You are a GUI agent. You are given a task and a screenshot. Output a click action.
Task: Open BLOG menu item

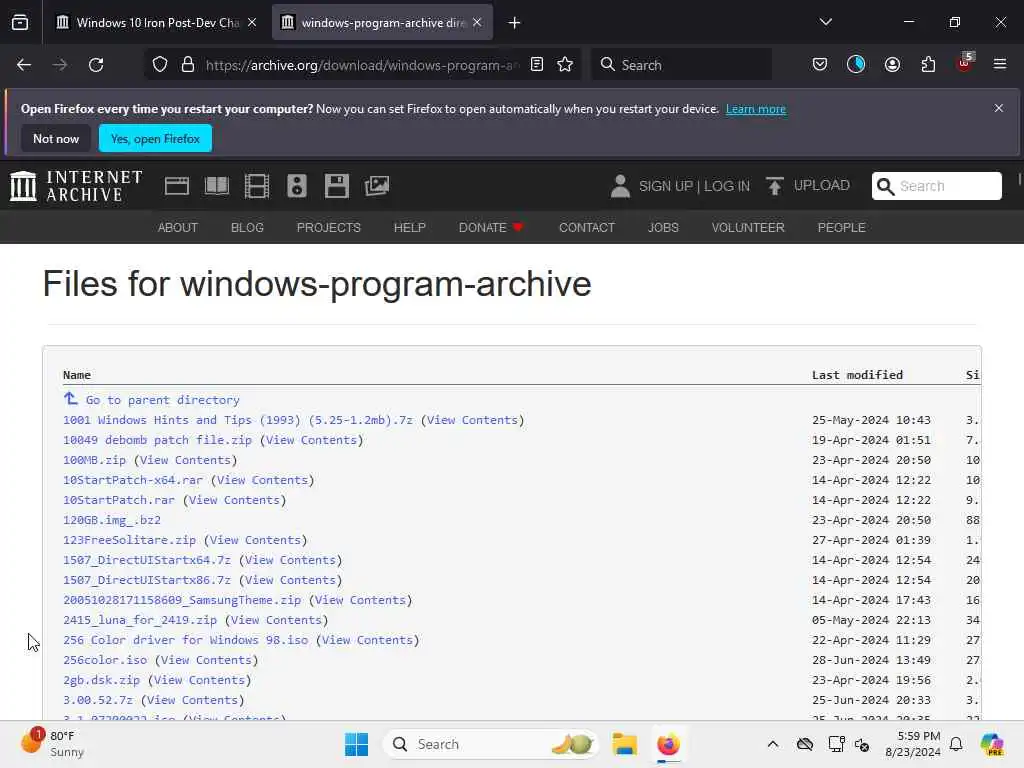pyautogui.click(x=247, y=227)
